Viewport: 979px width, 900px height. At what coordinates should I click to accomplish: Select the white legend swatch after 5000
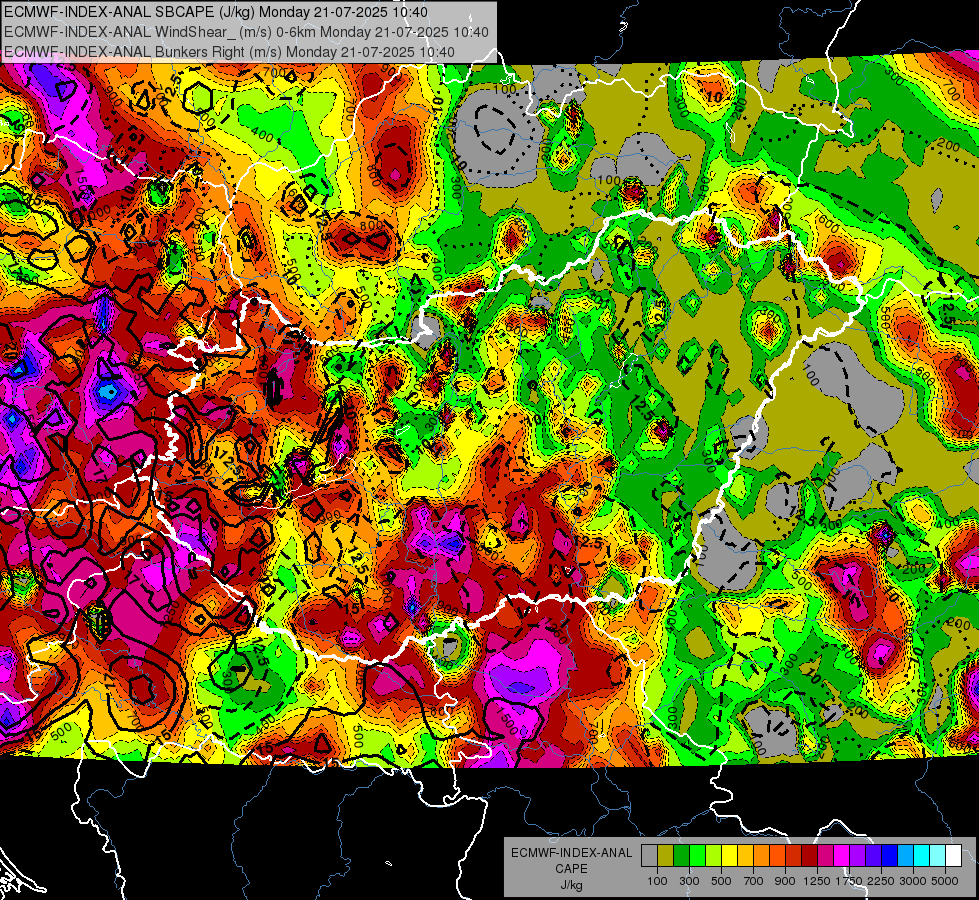[x=953, y=856]
